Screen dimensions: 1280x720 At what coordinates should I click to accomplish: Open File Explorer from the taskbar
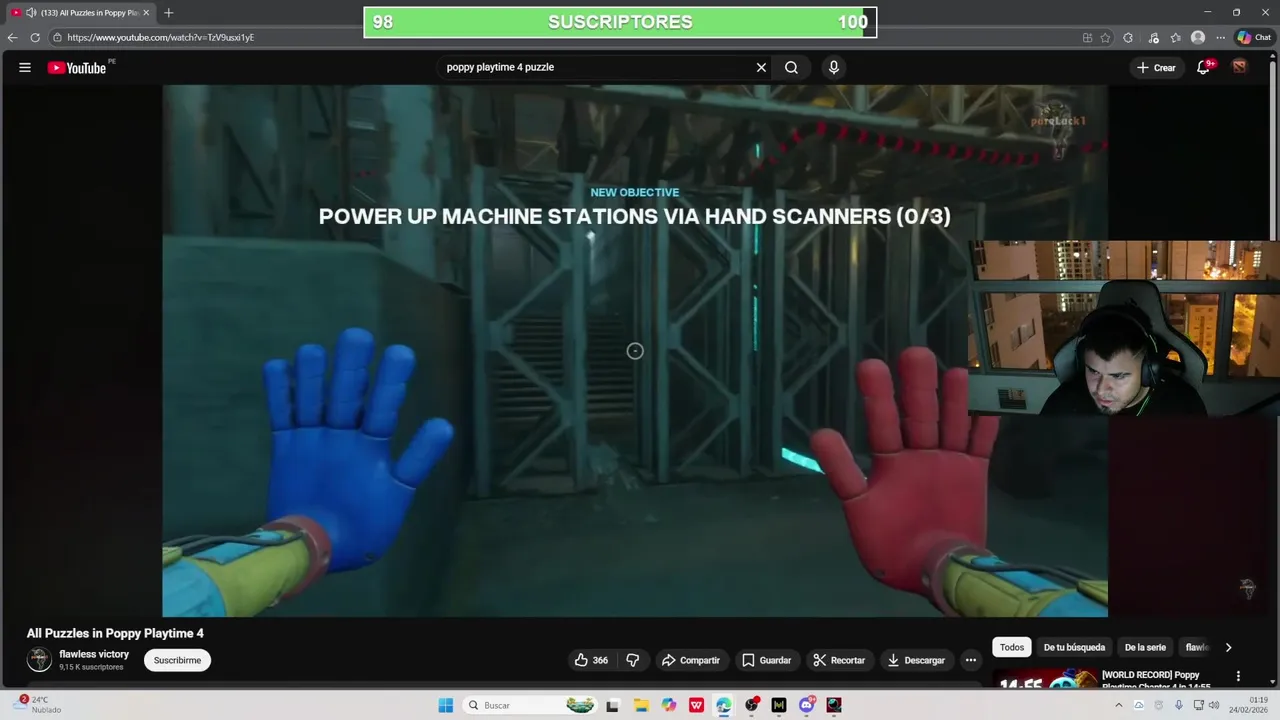tap(641, 705)
